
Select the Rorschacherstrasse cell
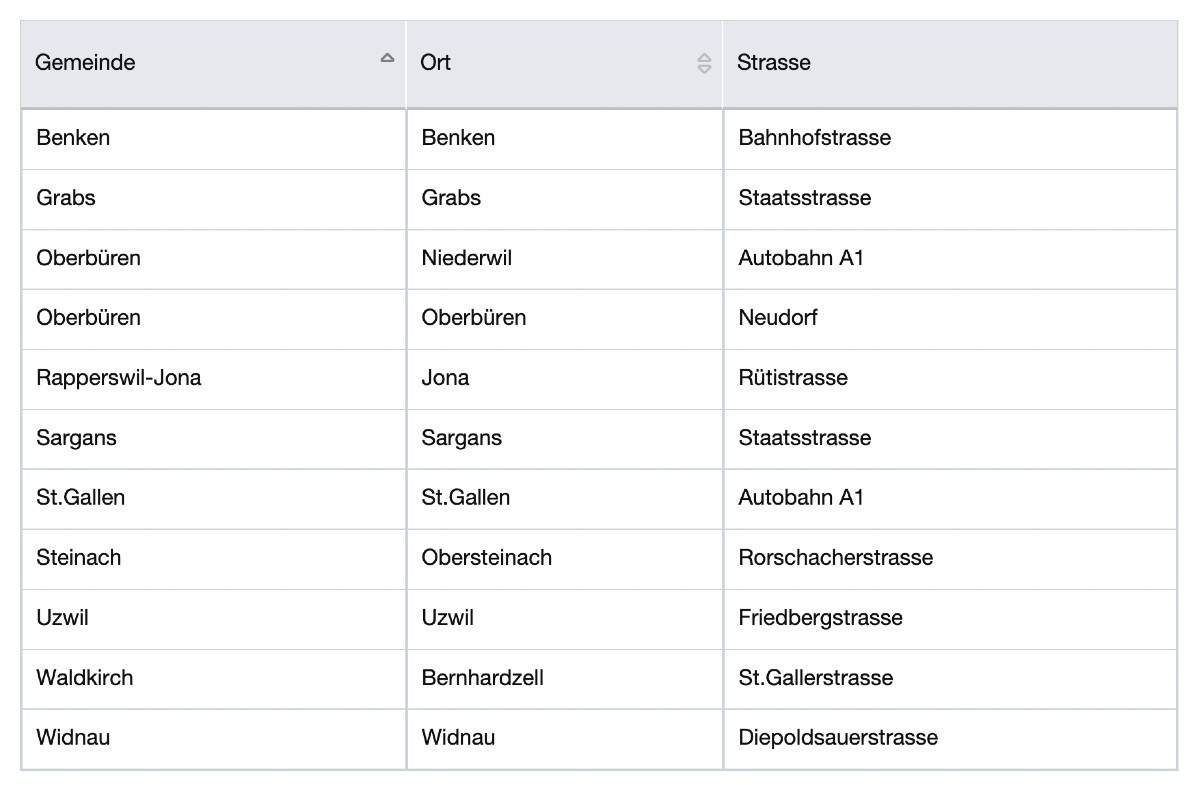pyautogui.click(x=835, y=558)
